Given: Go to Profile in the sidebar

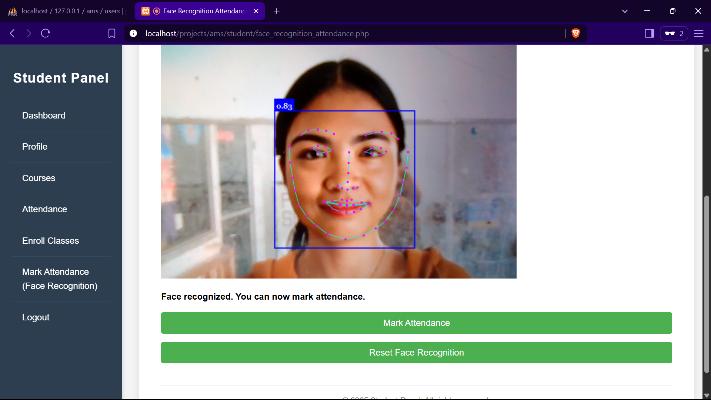Looking at the screenshot, I should coord(35,147).
